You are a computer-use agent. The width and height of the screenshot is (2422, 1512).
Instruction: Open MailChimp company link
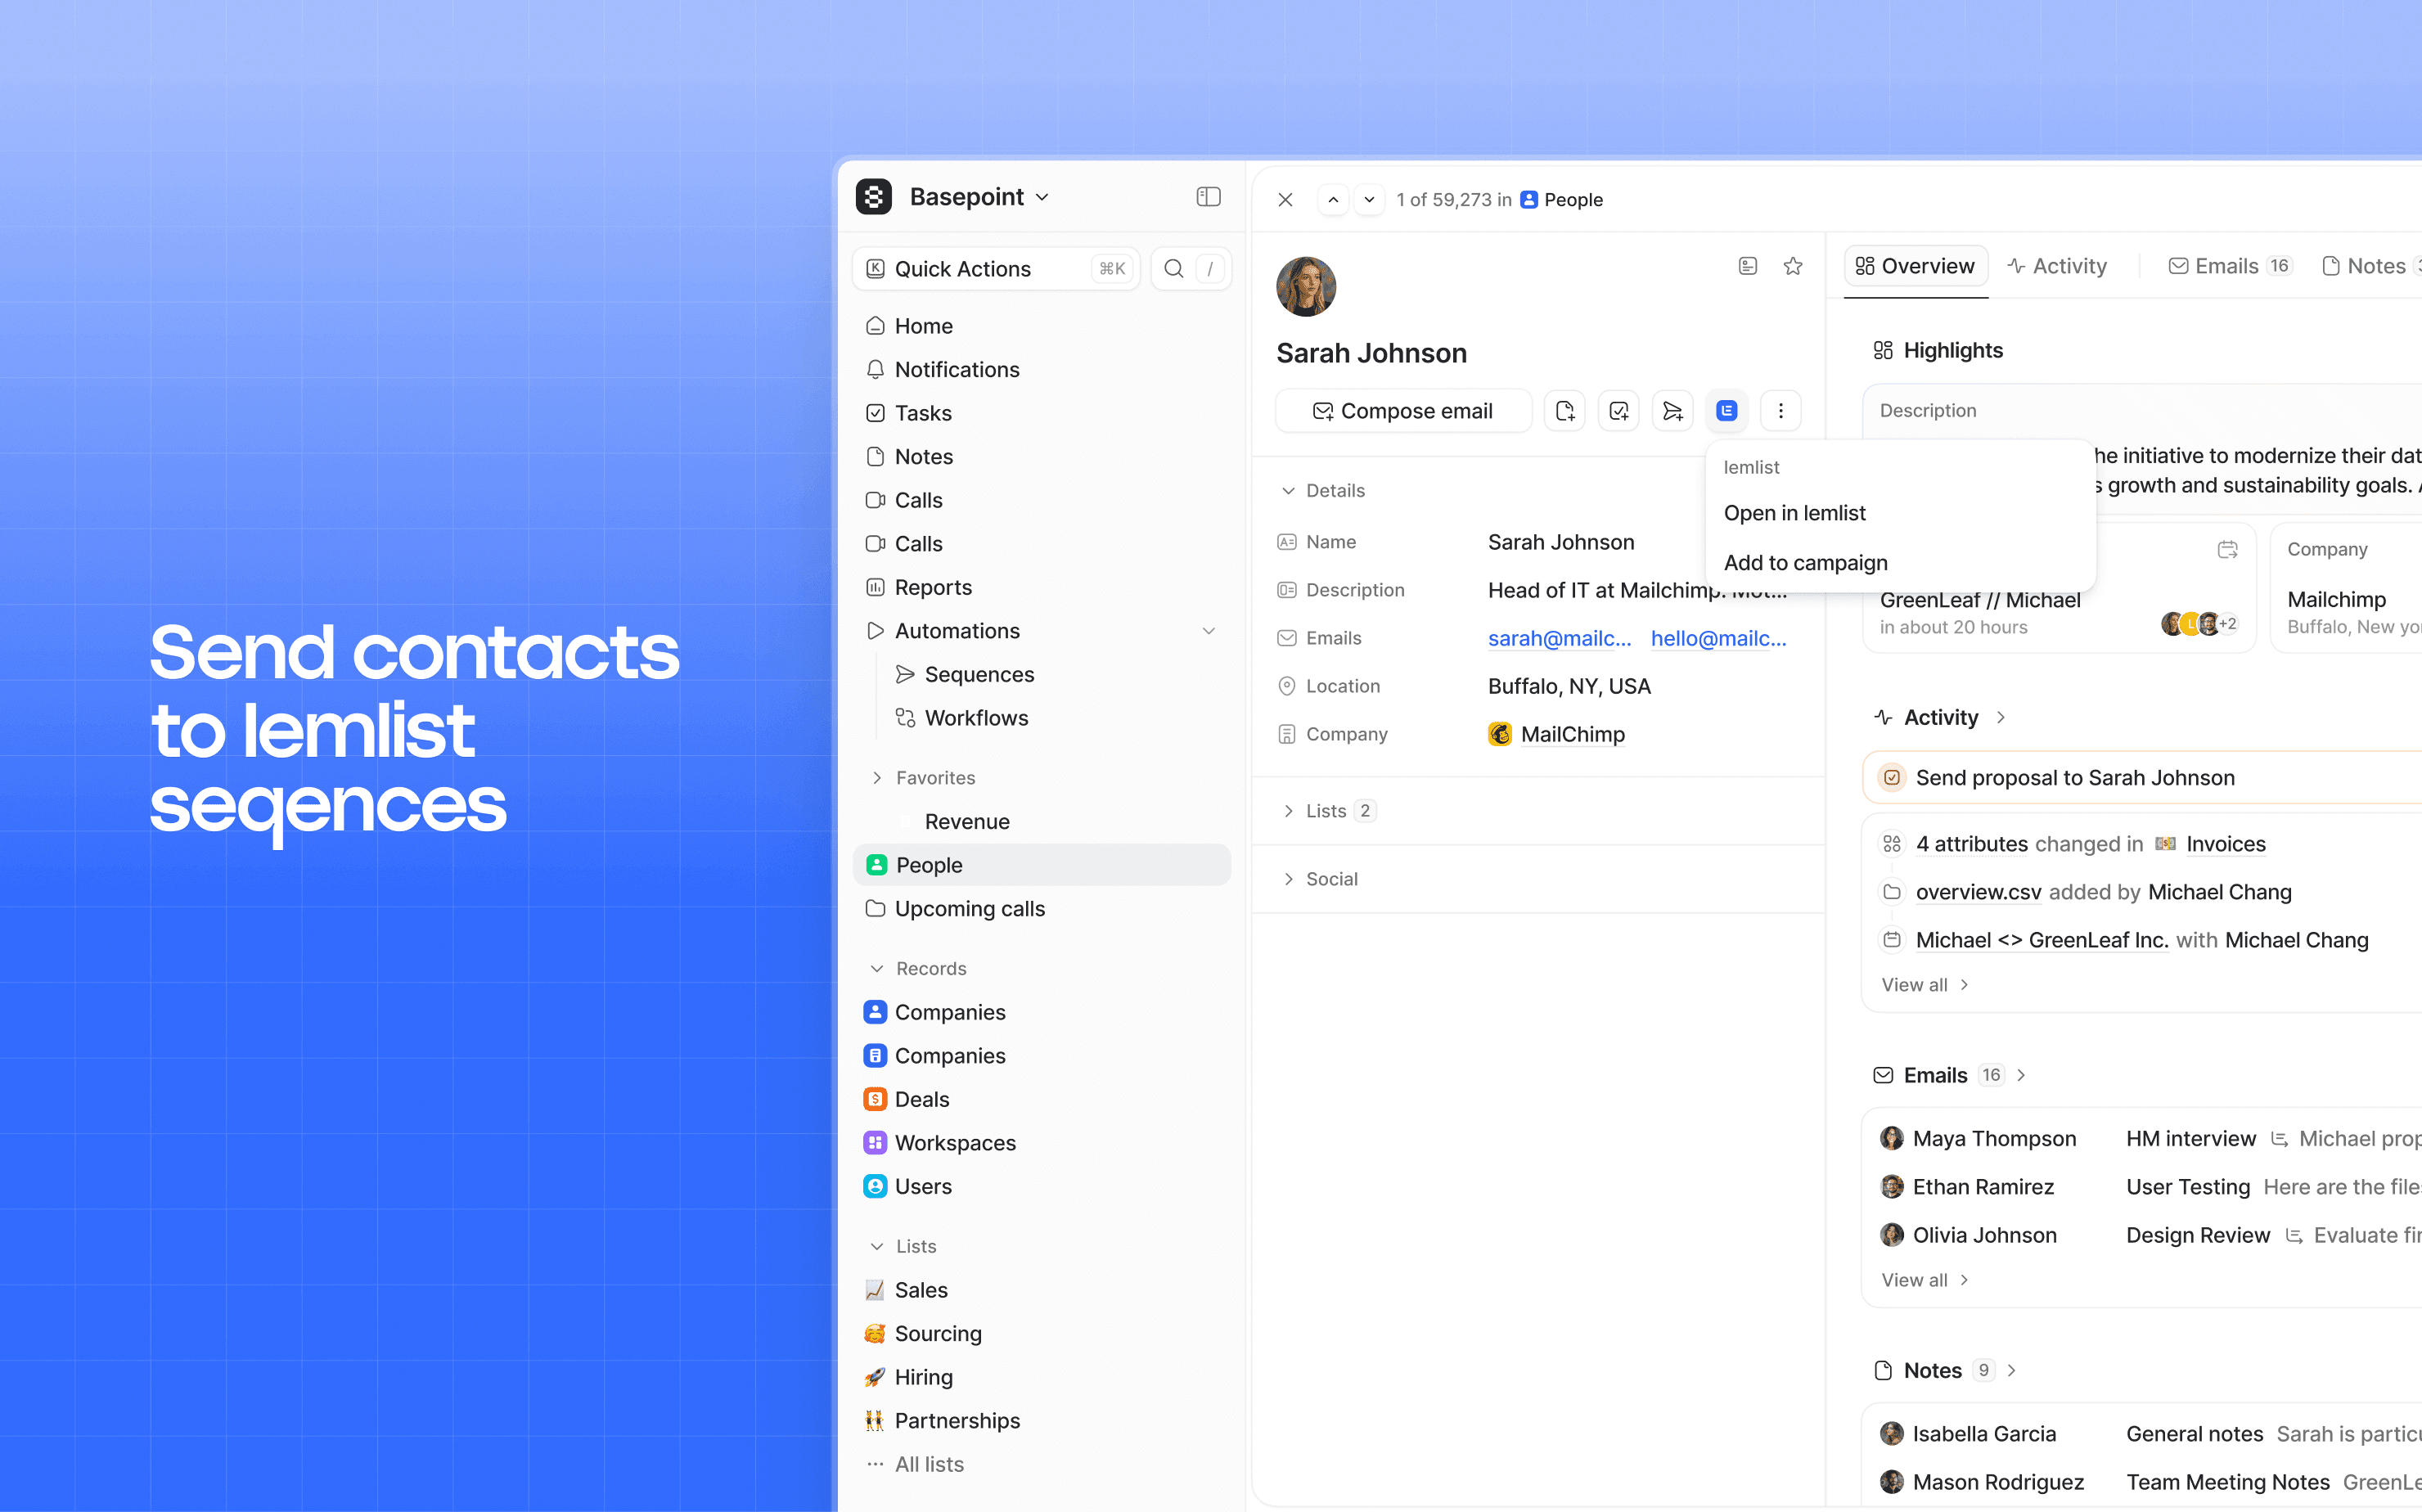tap(1572, 735)
